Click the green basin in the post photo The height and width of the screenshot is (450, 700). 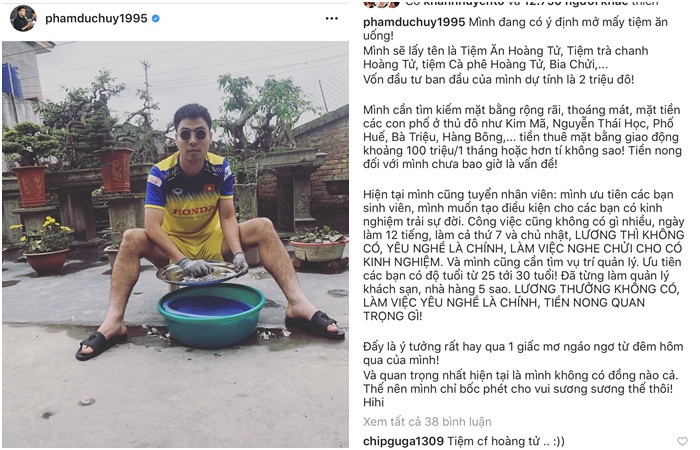click(211, 316)
